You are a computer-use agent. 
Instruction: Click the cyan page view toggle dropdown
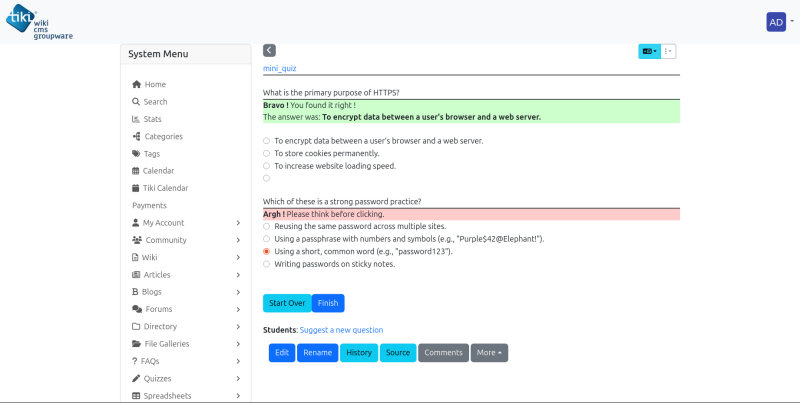pos(649,52)
